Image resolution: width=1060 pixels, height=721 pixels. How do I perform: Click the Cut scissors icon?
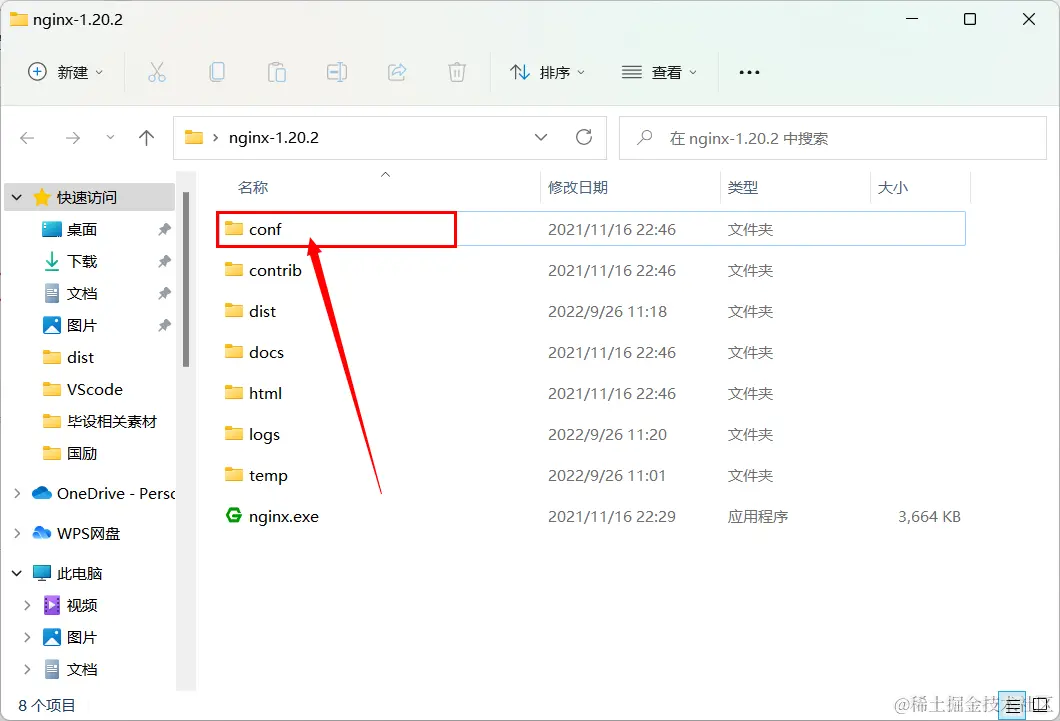157,72
